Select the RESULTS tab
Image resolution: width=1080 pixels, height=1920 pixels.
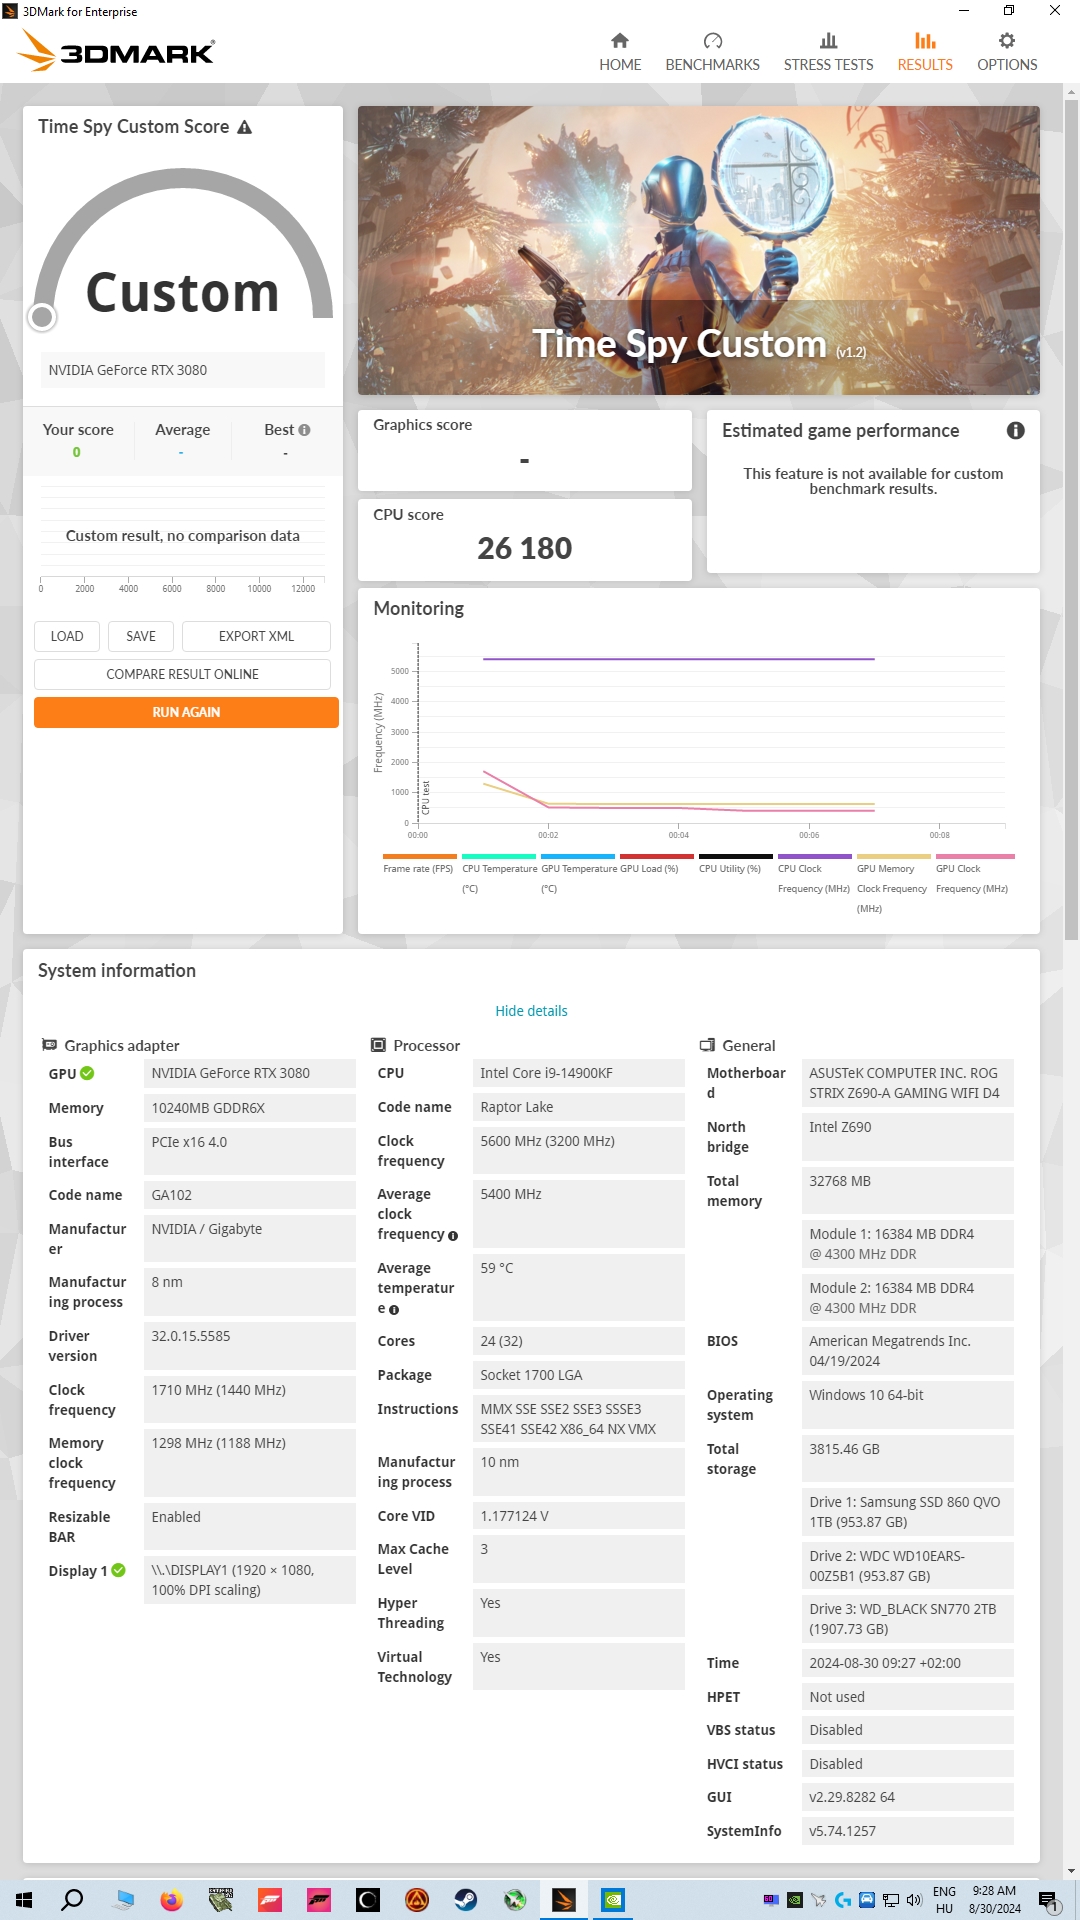point(925,52)
